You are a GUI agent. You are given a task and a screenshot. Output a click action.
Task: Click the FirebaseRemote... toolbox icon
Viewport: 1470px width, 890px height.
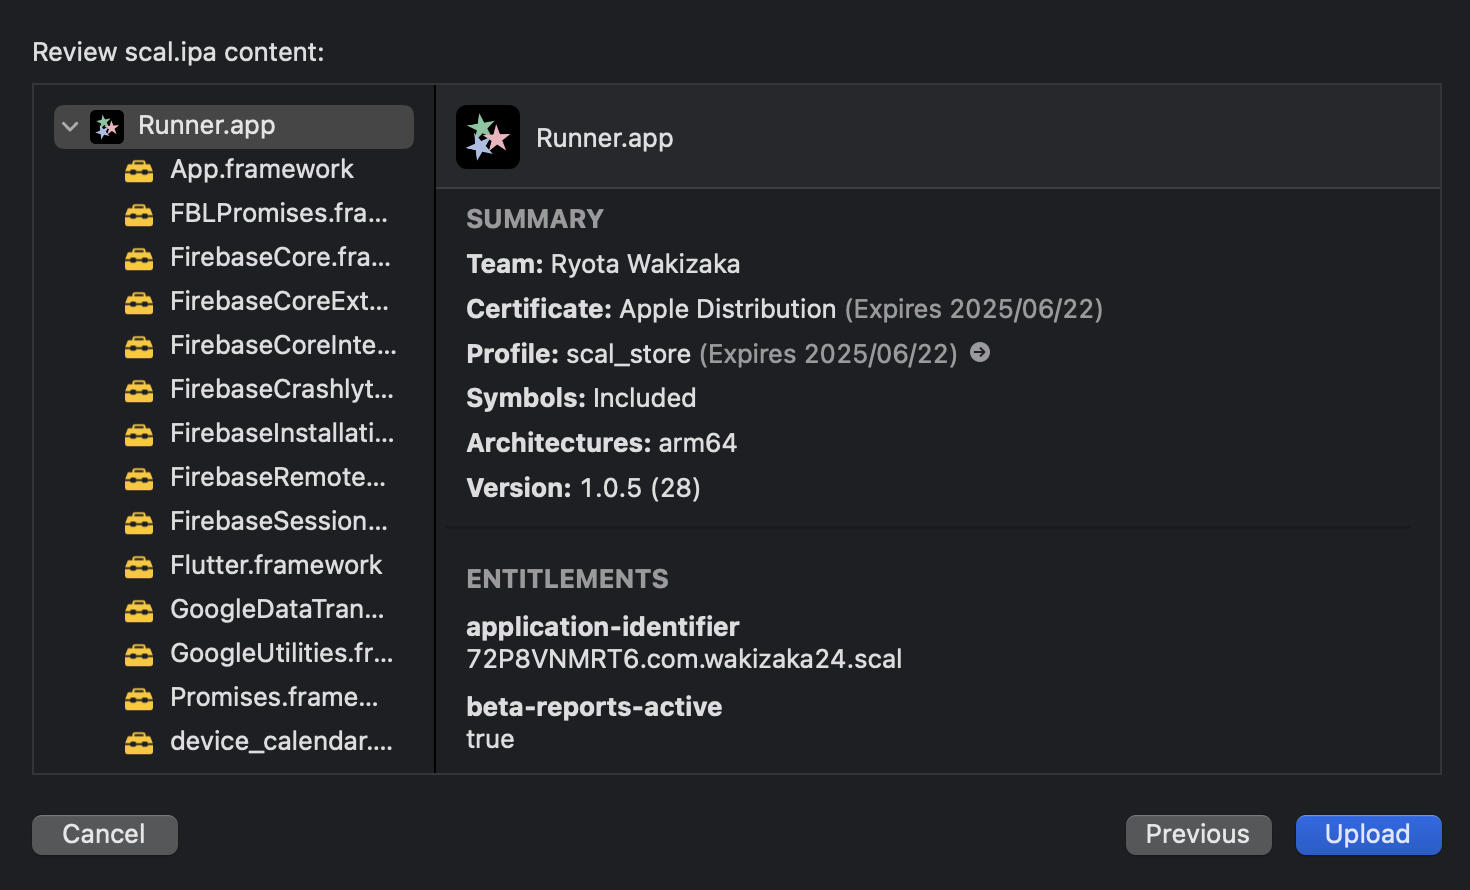click(139, 479)
